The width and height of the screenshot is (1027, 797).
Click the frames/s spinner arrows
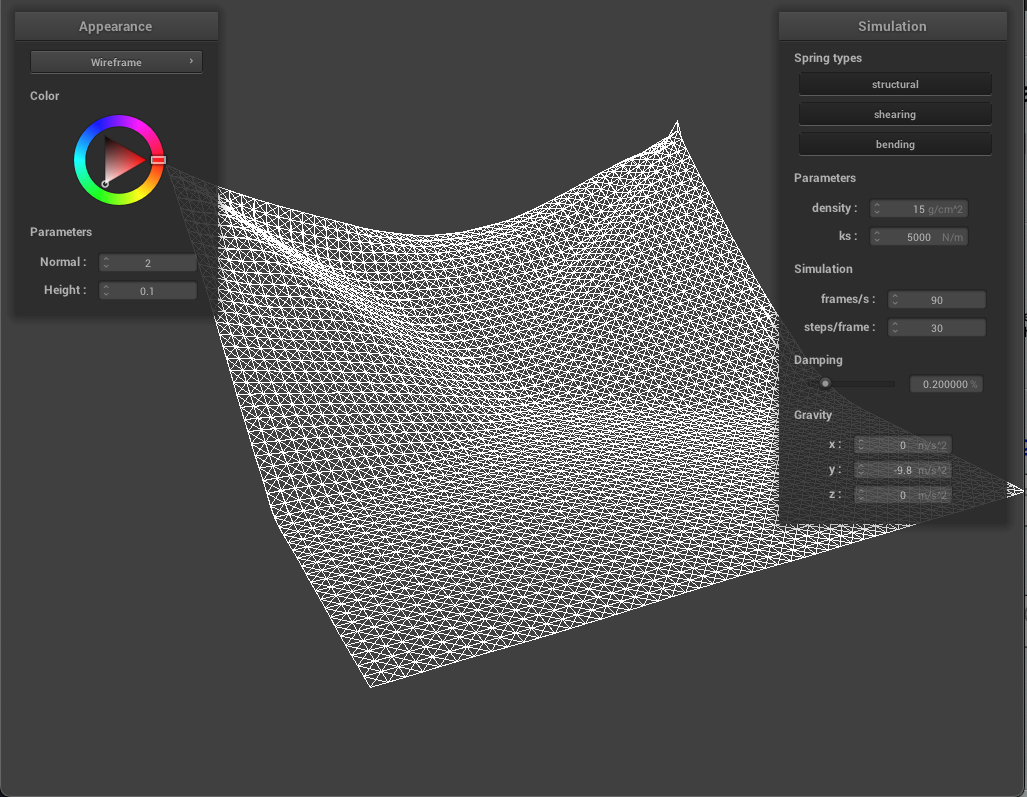point(895,300)
